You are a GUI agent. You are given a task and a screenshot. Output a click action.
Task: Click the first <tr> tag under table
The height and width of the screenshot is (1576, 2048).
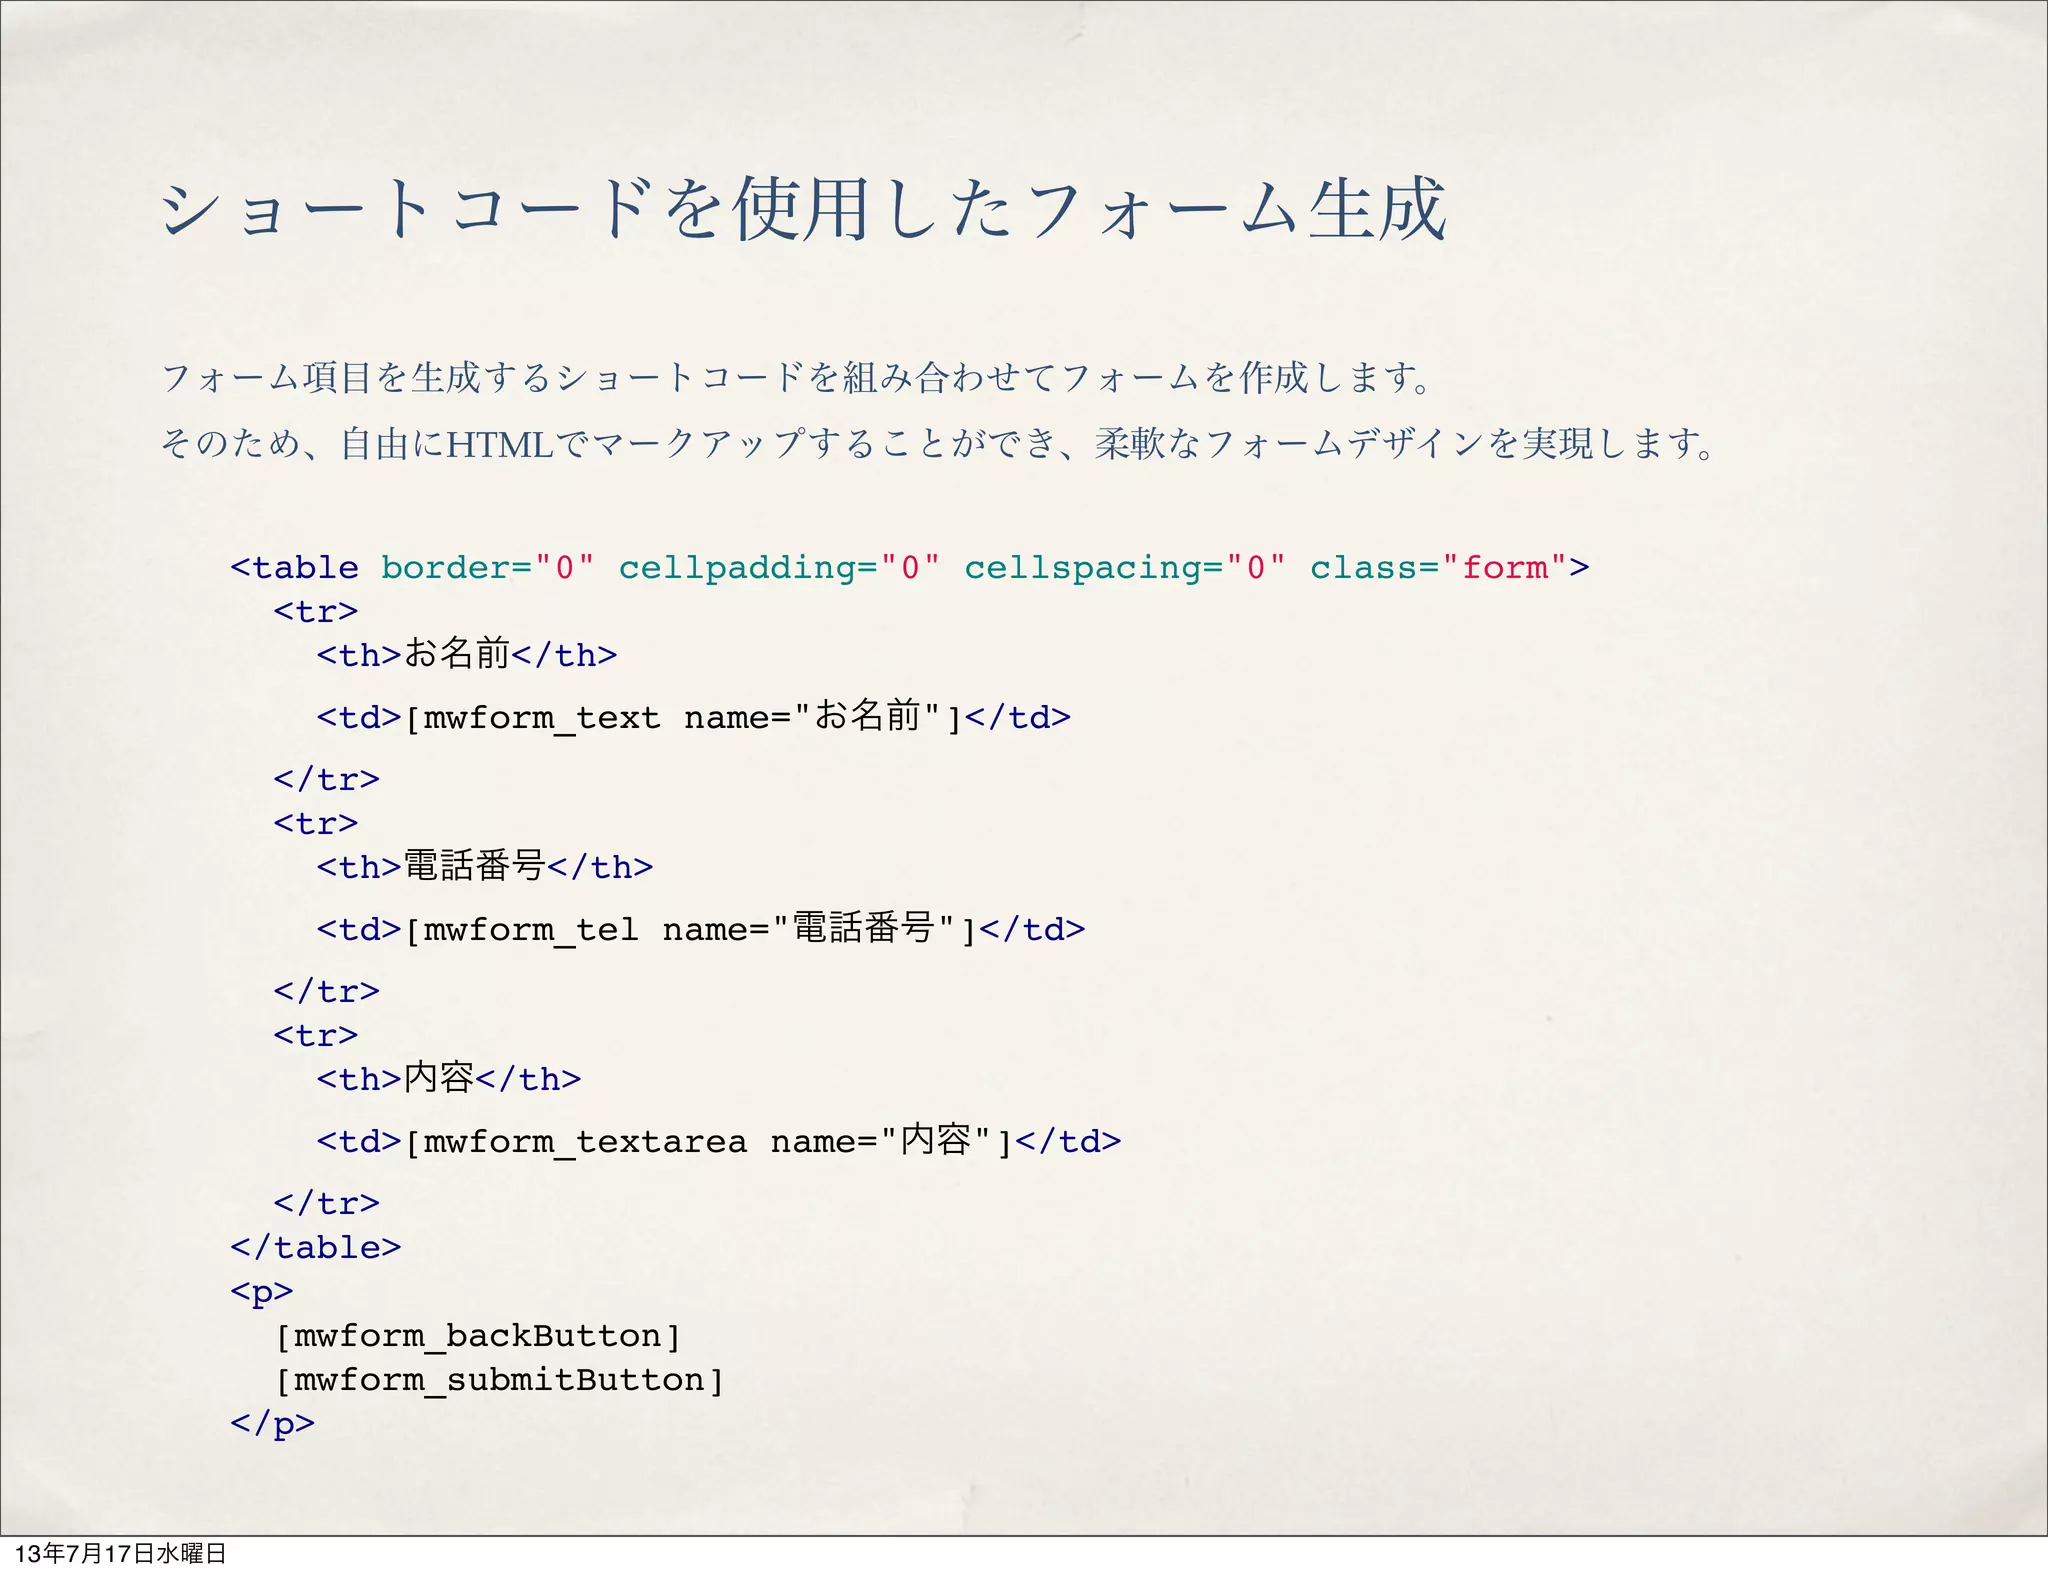point(316,611)
